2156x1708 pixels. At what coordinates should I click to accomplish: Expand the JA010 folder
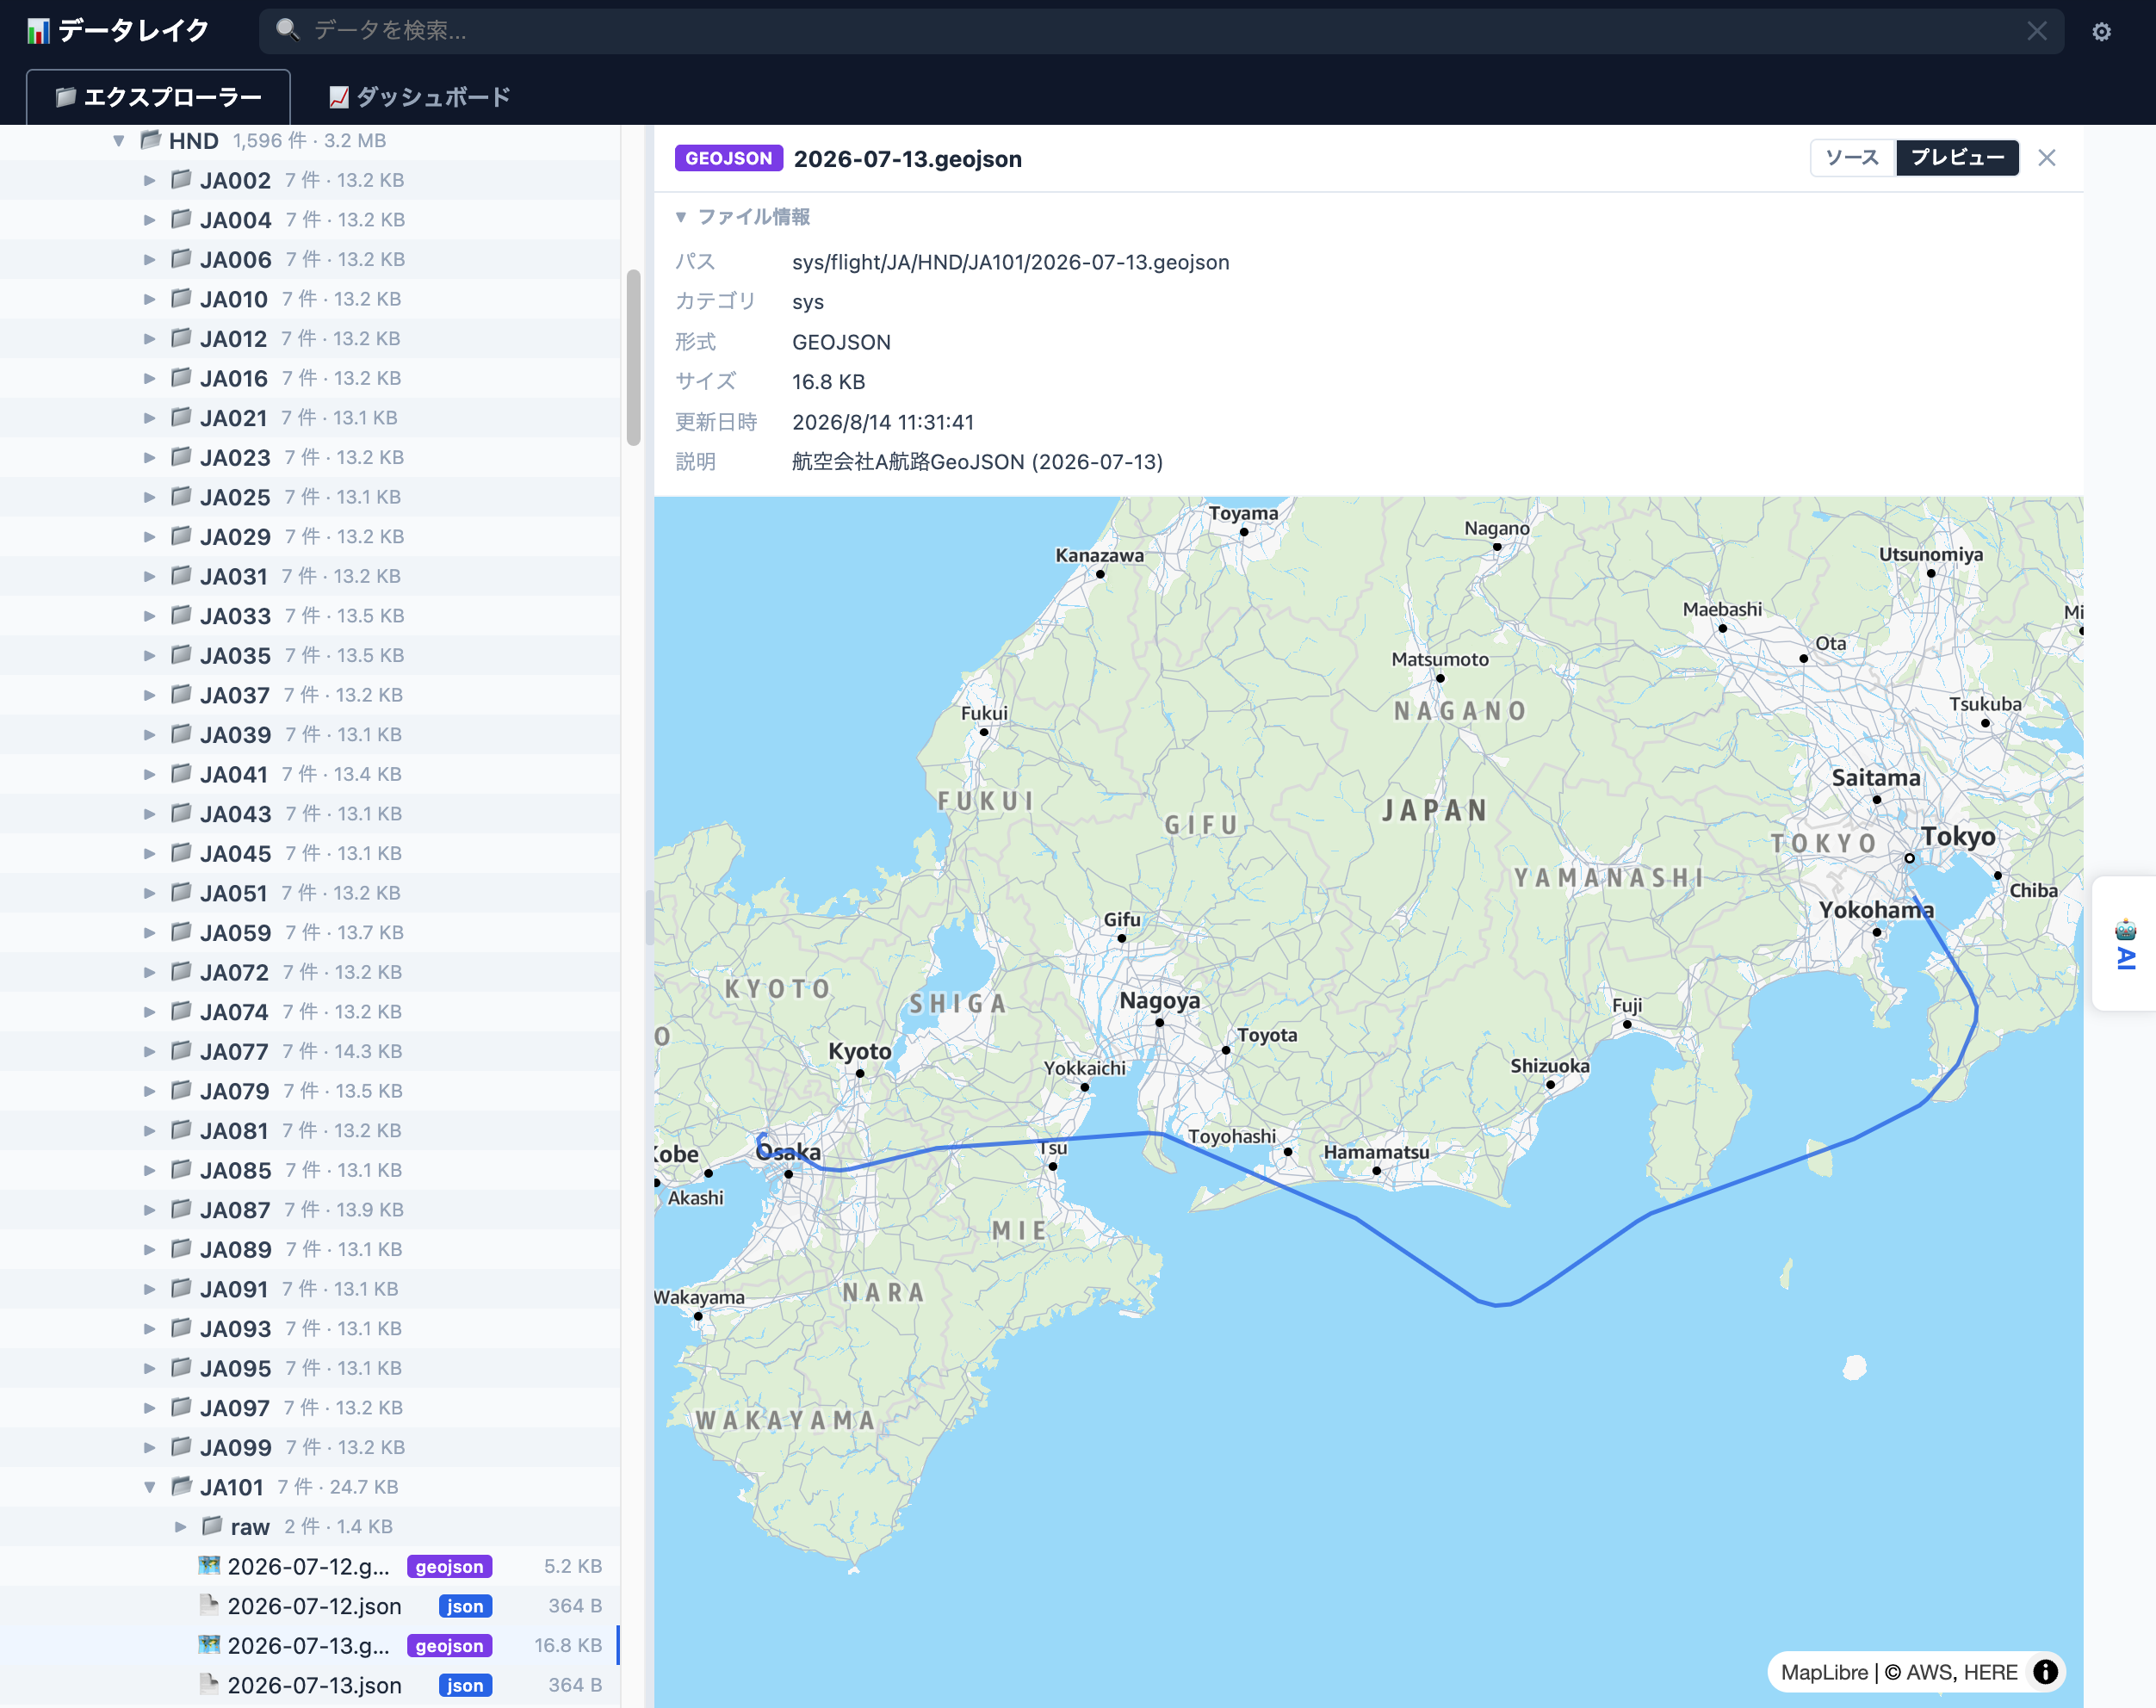pyautogui.click(x=149, y=299)
